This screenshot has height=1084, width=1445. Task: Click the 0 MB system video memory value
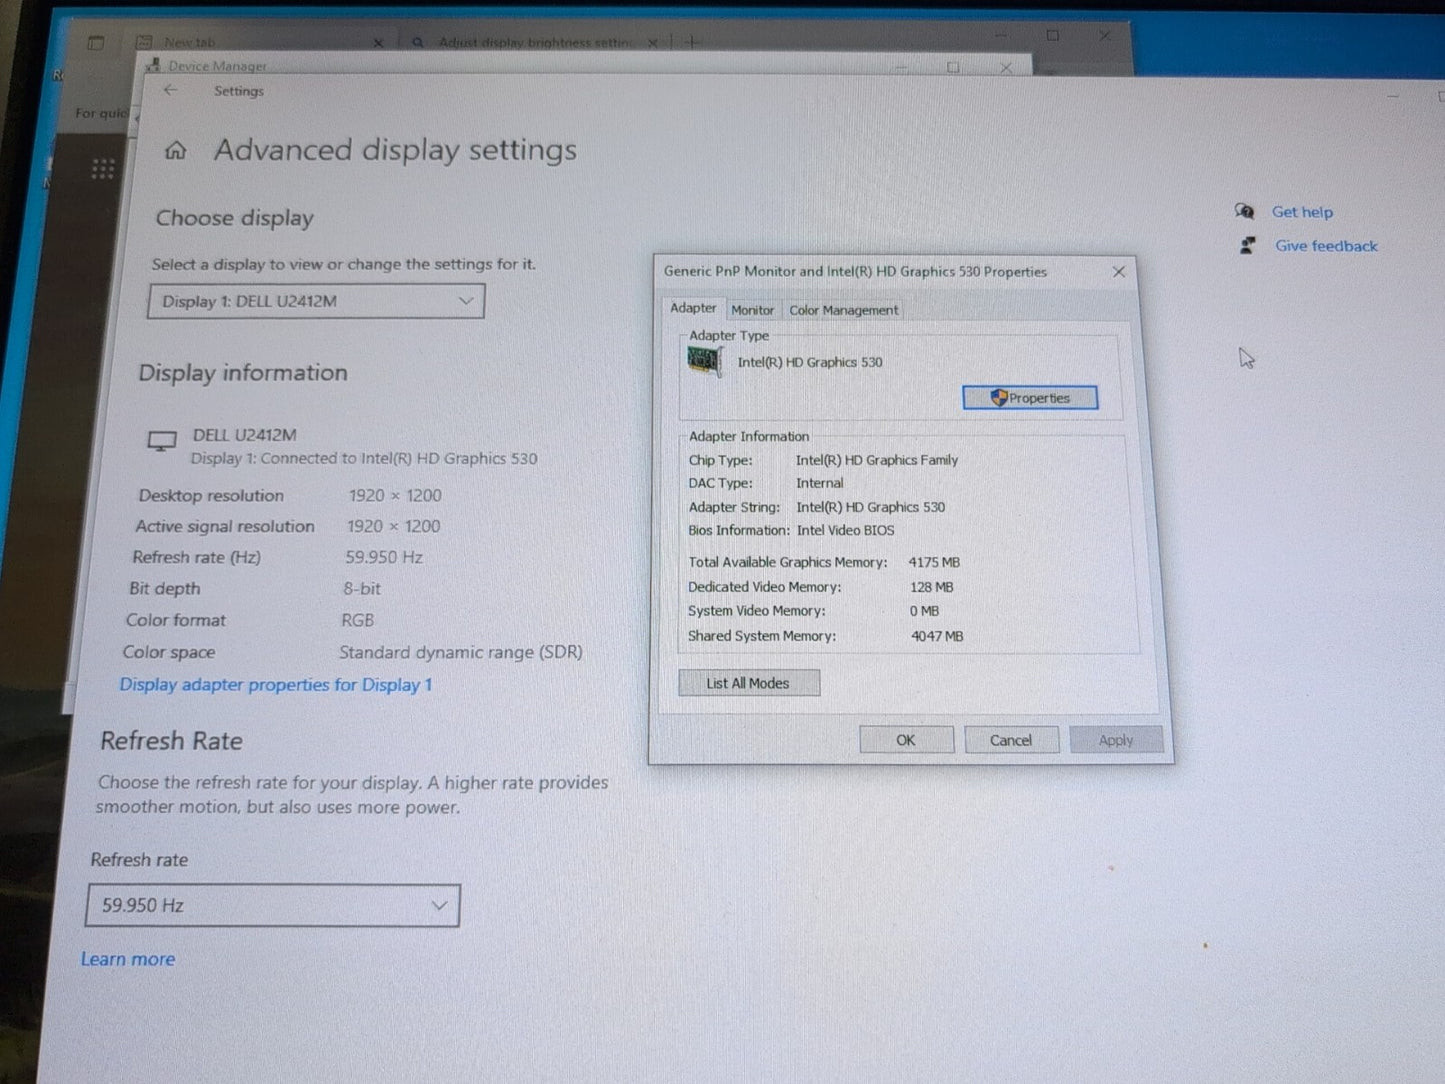[x=925, y=611]
